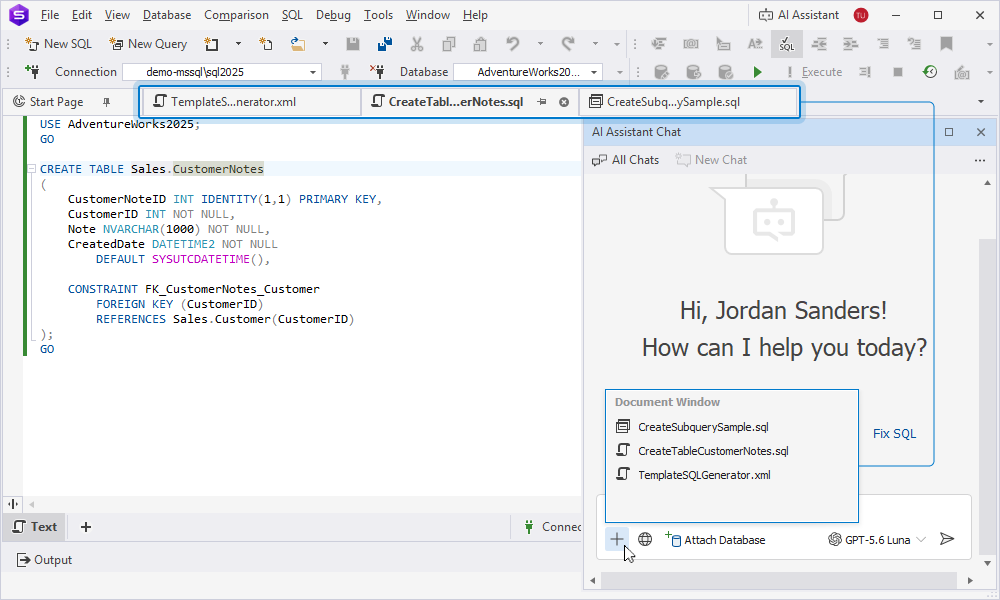This screenshot has height=600, width=1000.
Task: Open the File menu
Action: tap(50, 15)
